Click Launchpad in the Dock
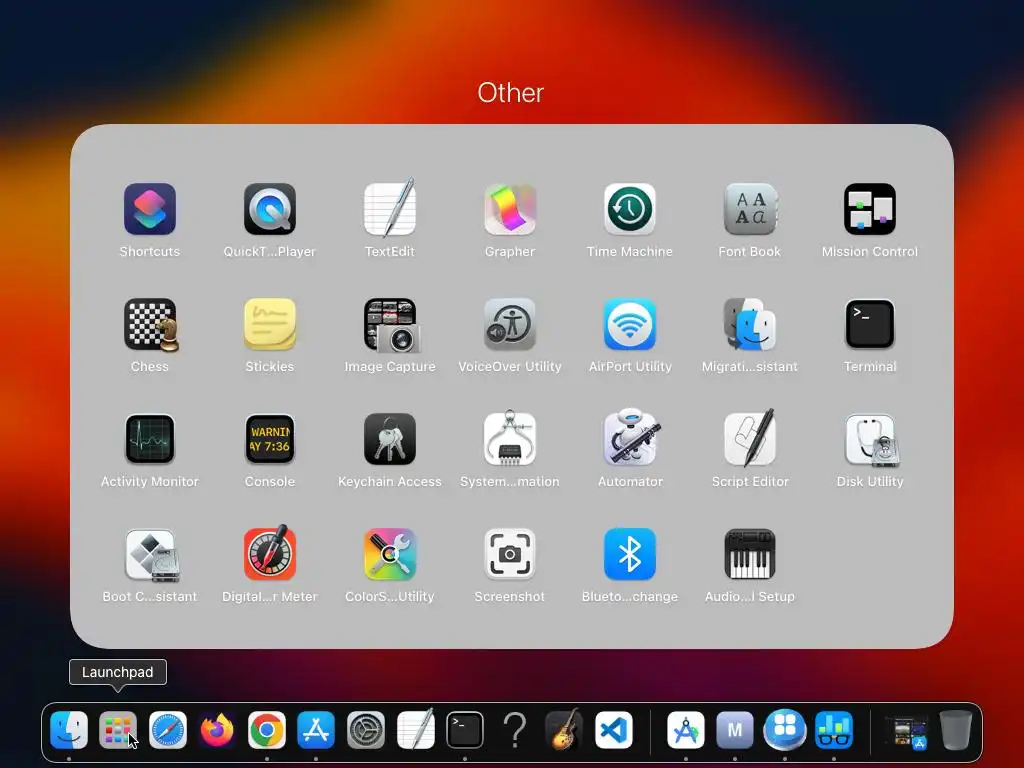The width and height of the screenshot is (1024, 768). point(118,729)
